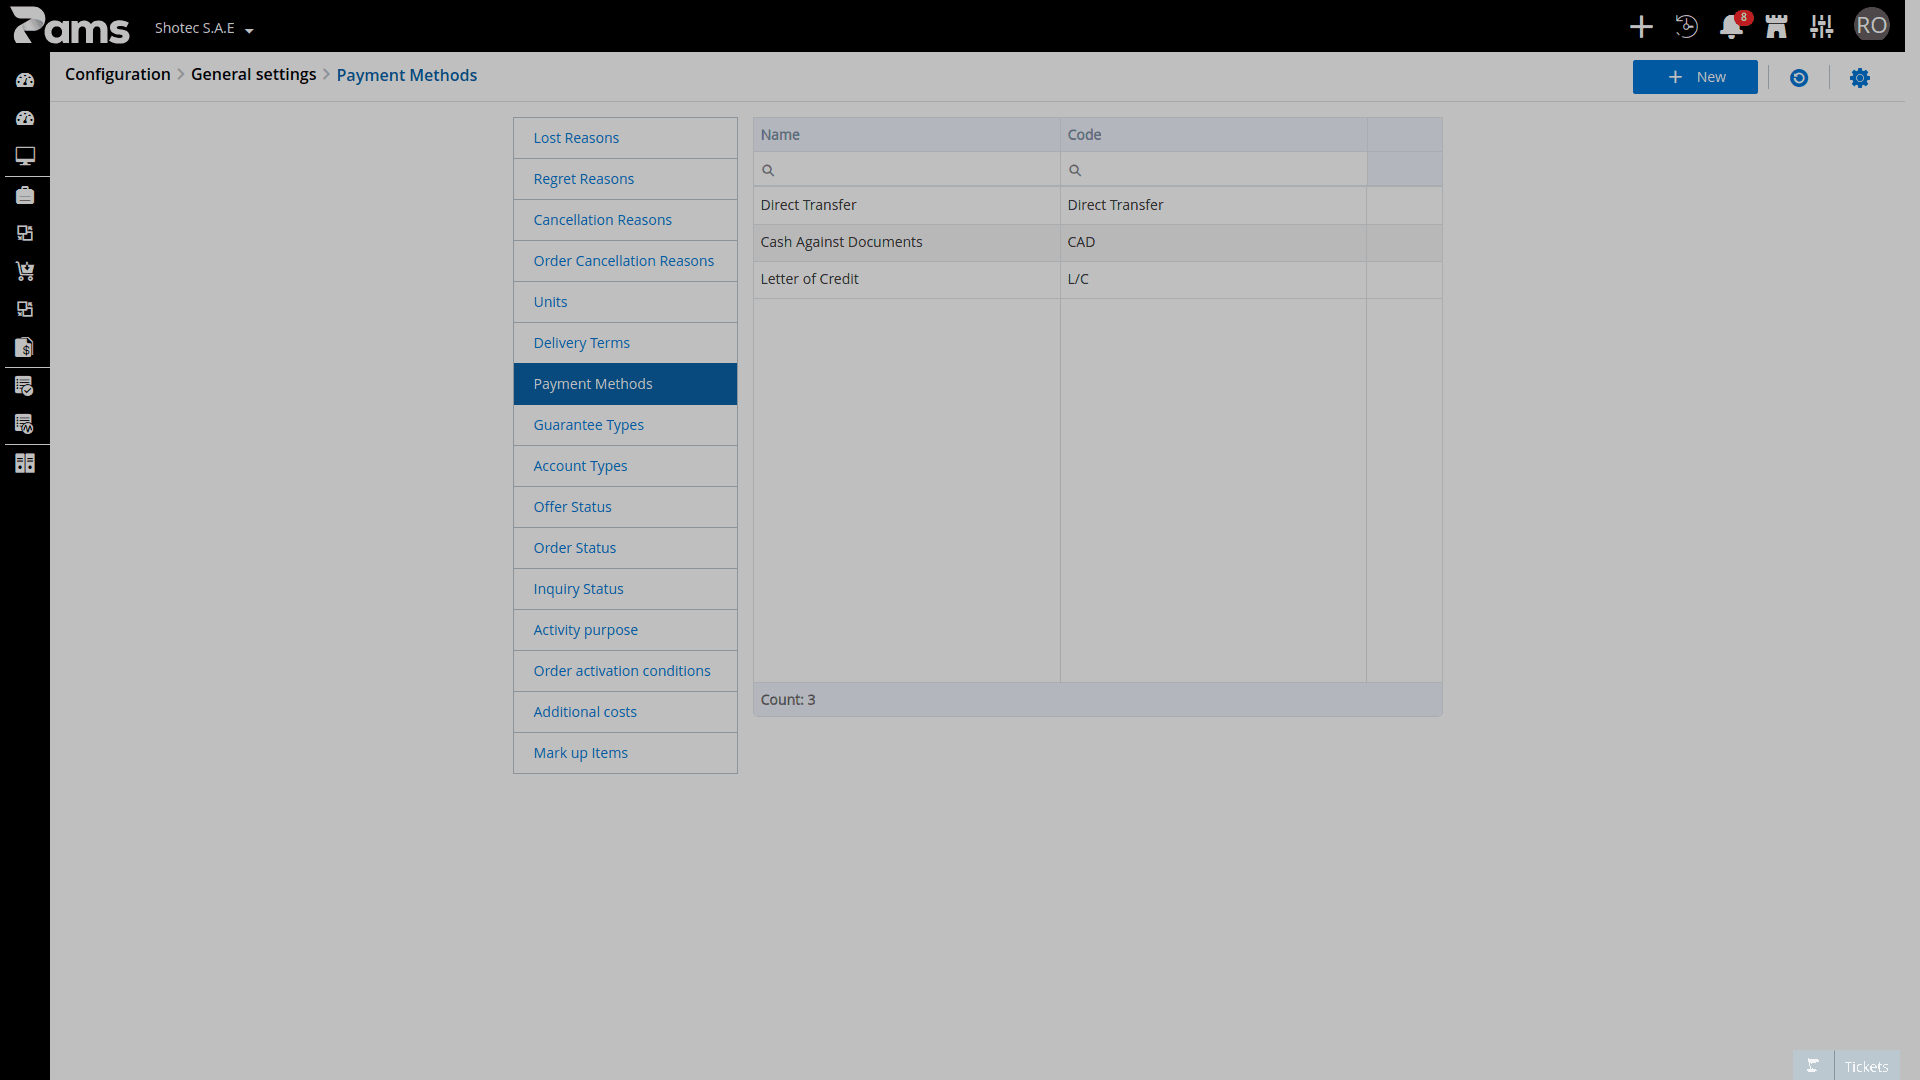Click the flag icon beside Tickets
The height and width of the screenshot is (1080, 1920).
click(x=1813, y=1066)
